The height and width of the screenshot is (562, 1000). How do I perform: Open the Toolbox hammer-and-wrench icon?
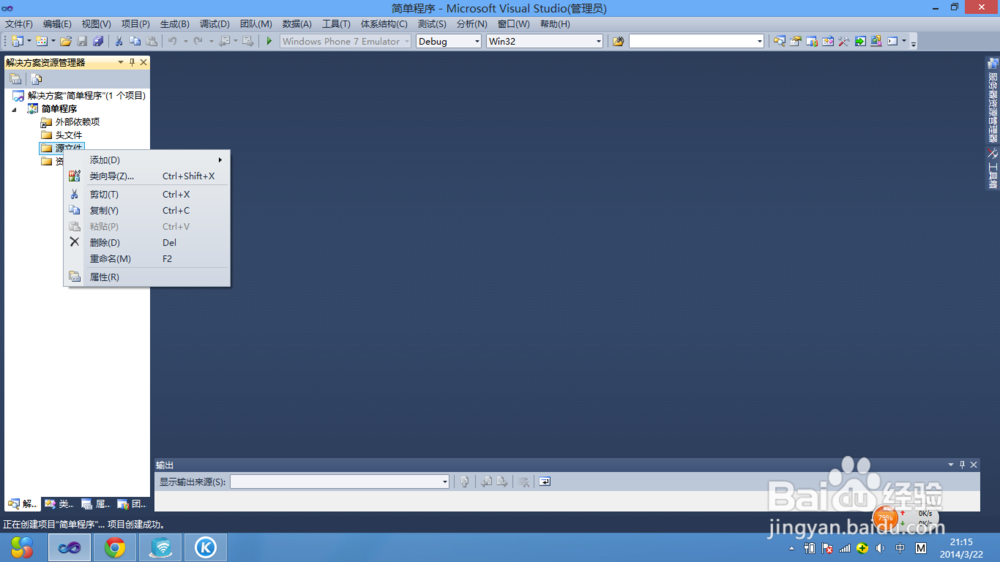844,41
